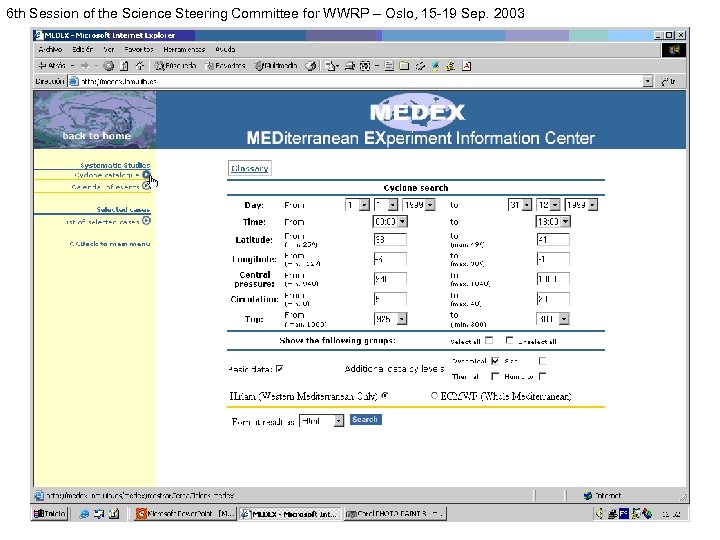Select the Hirlam Western Mediterranean radio button
This screenshot has width=720, height=540.
pyautogui.click(x=385, y=395)
